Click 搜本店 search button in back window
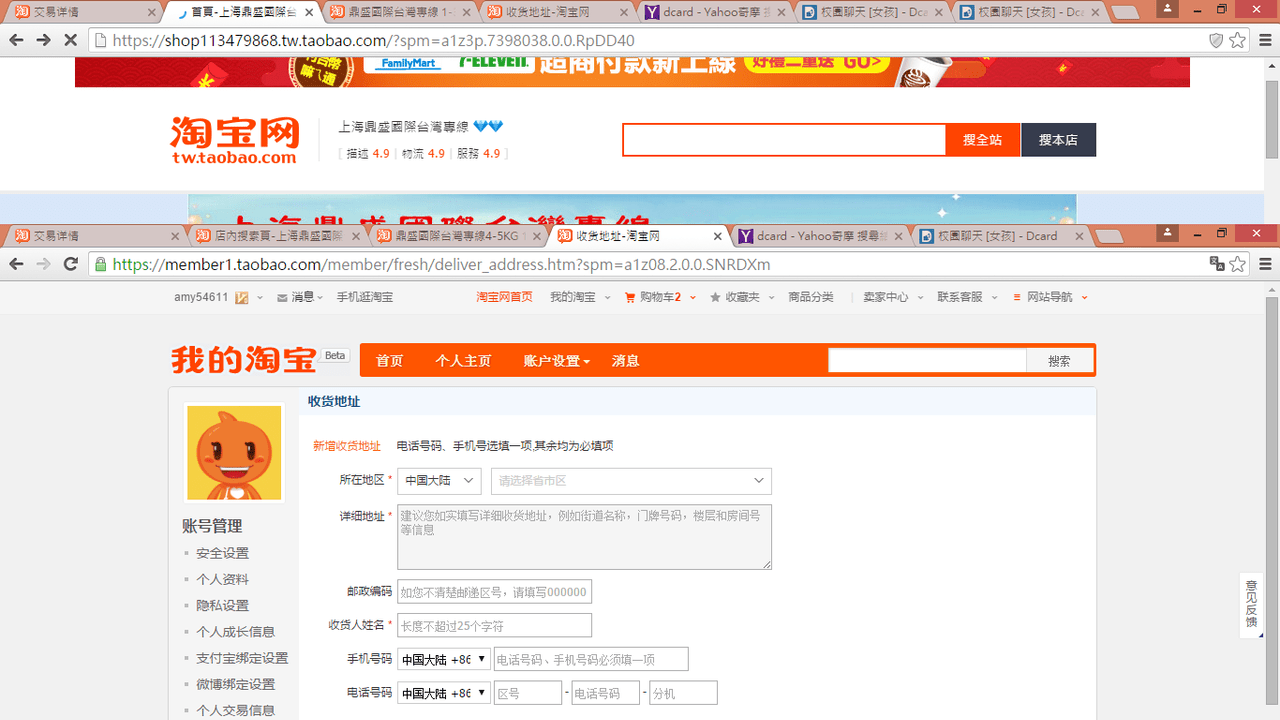 pos(1058,140)
